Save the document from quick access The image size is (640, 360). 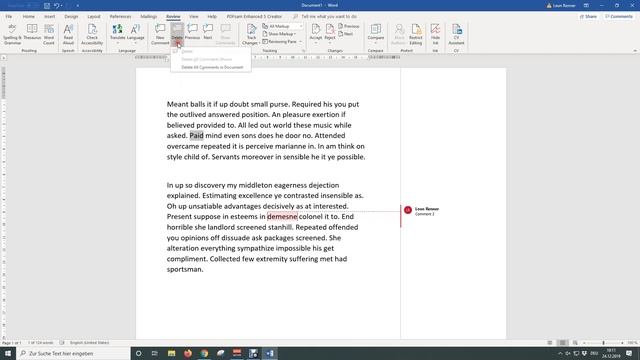pos(47,6)
